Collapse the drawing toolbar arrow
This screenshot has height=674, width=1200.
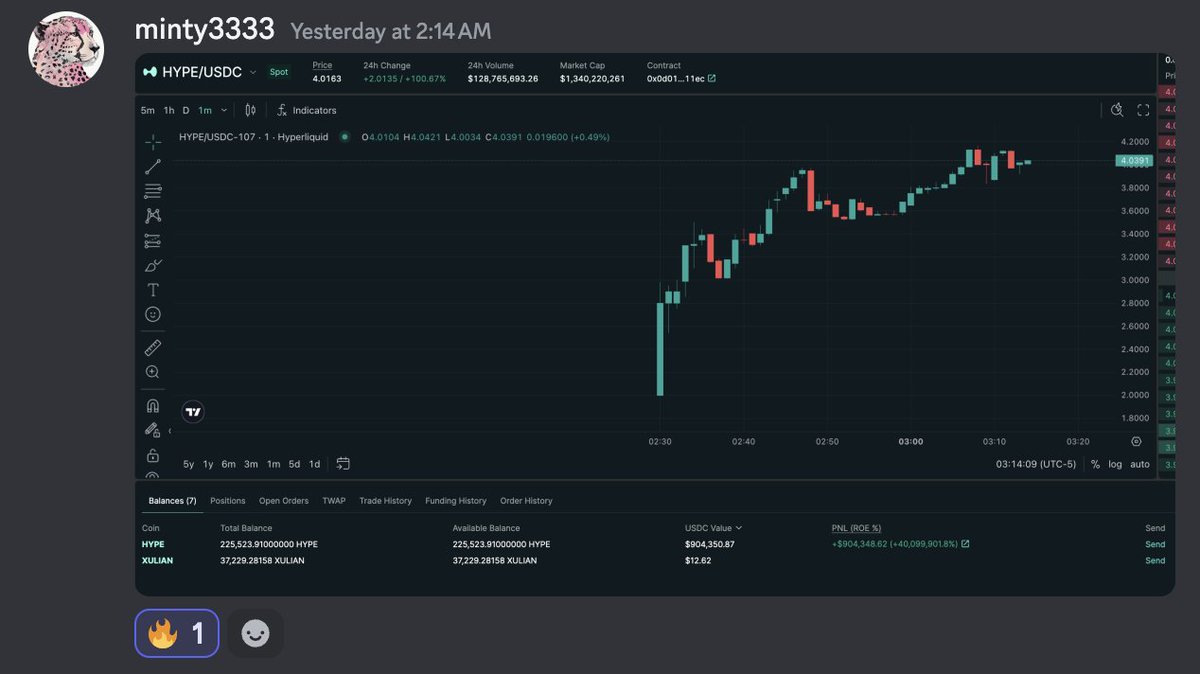coord(169,431)
